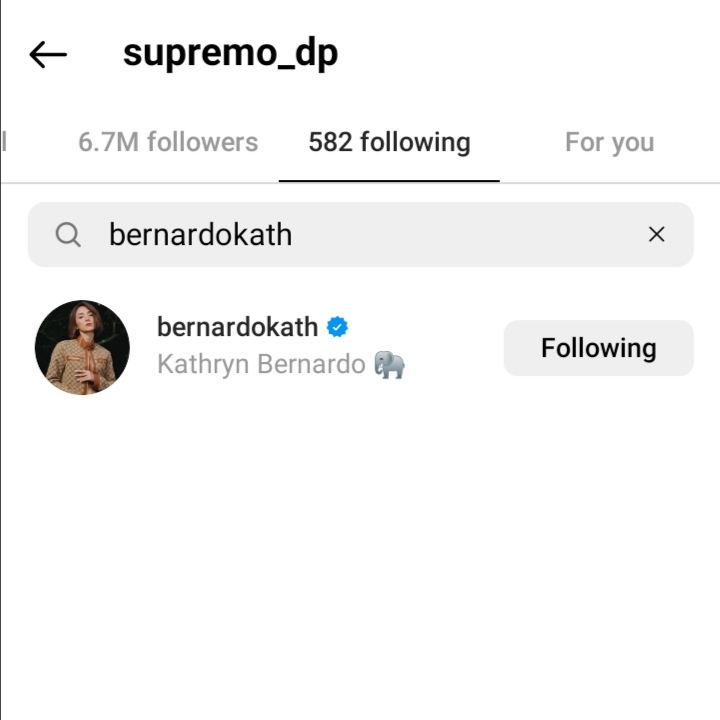This screenshot has height=720, width=720.
Task: Clear the search text with X
Action: coord(656,235)
